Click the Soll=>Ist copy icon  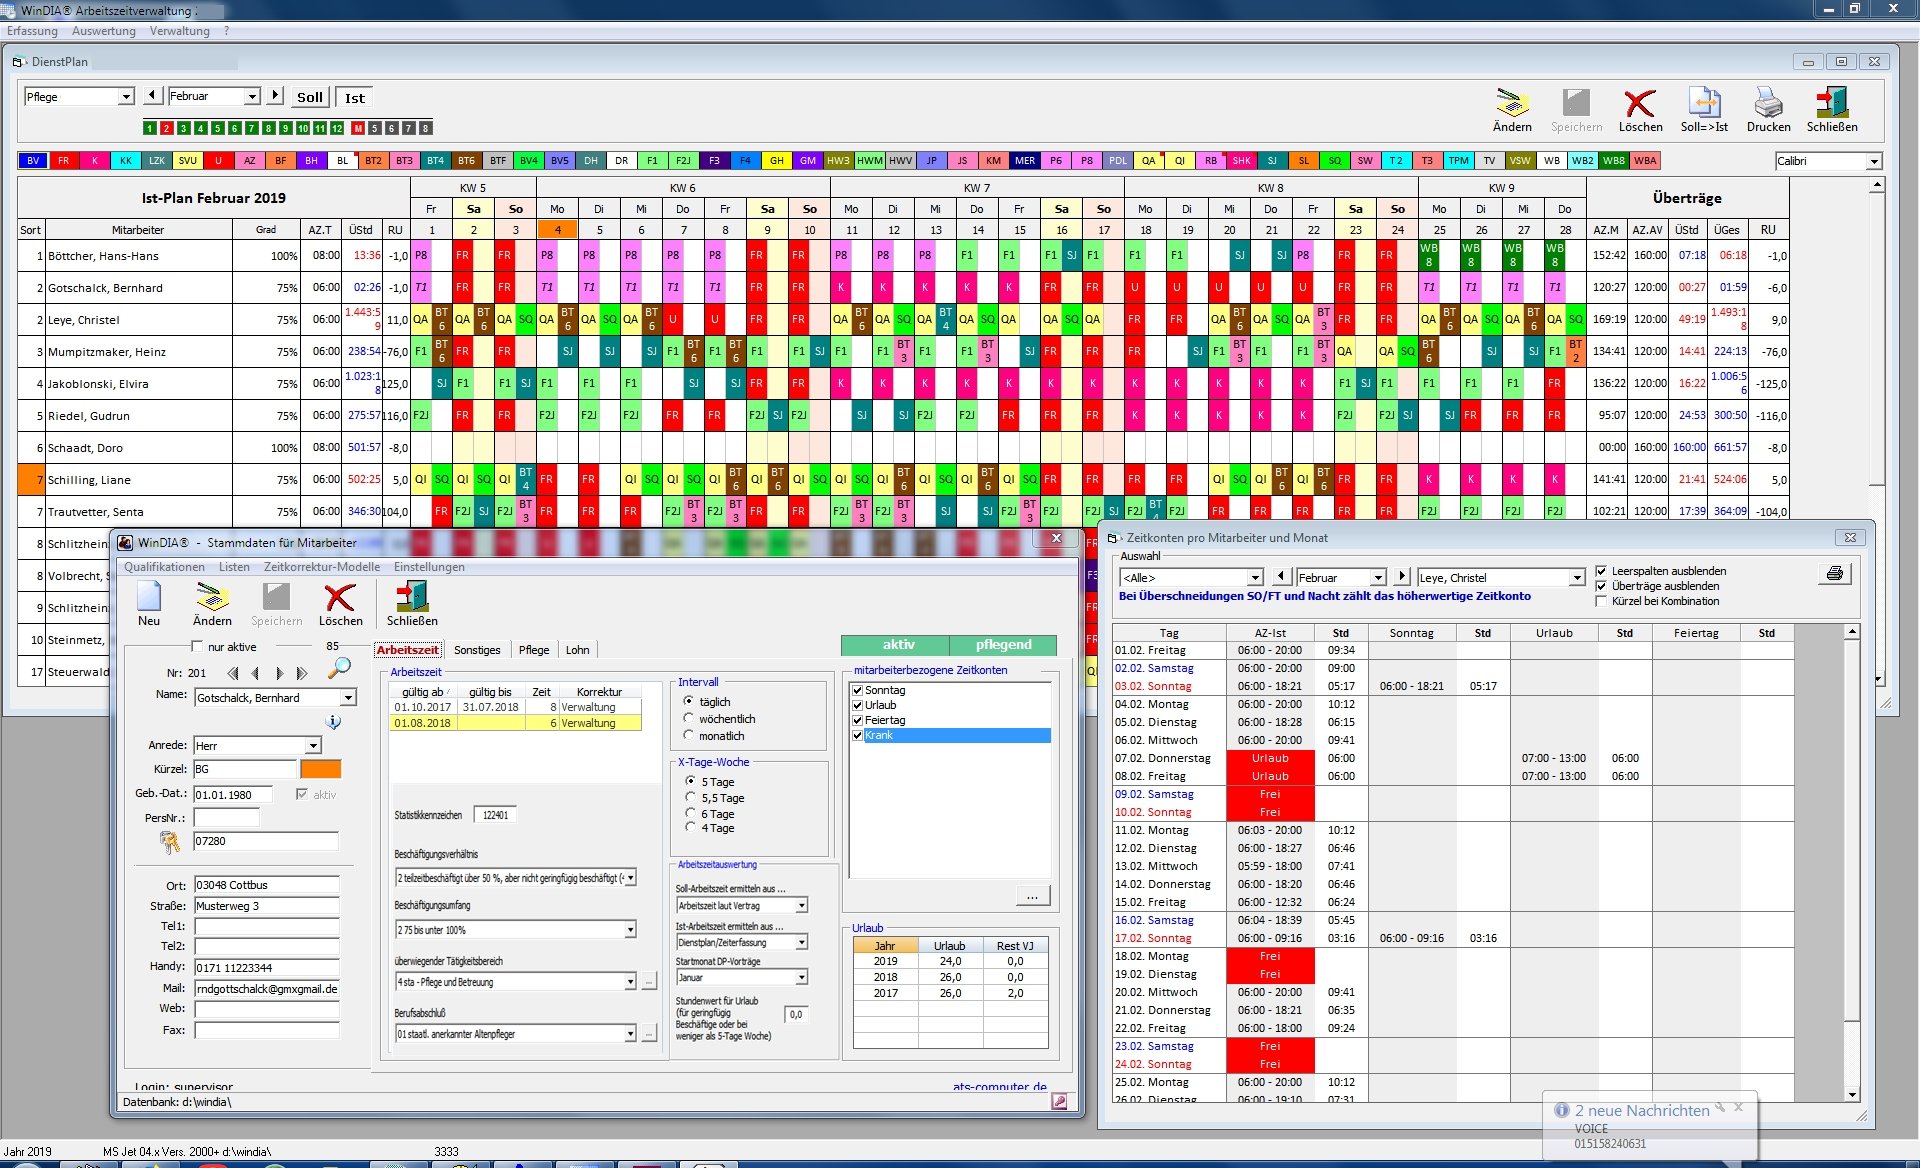(x=1704, y=103)
